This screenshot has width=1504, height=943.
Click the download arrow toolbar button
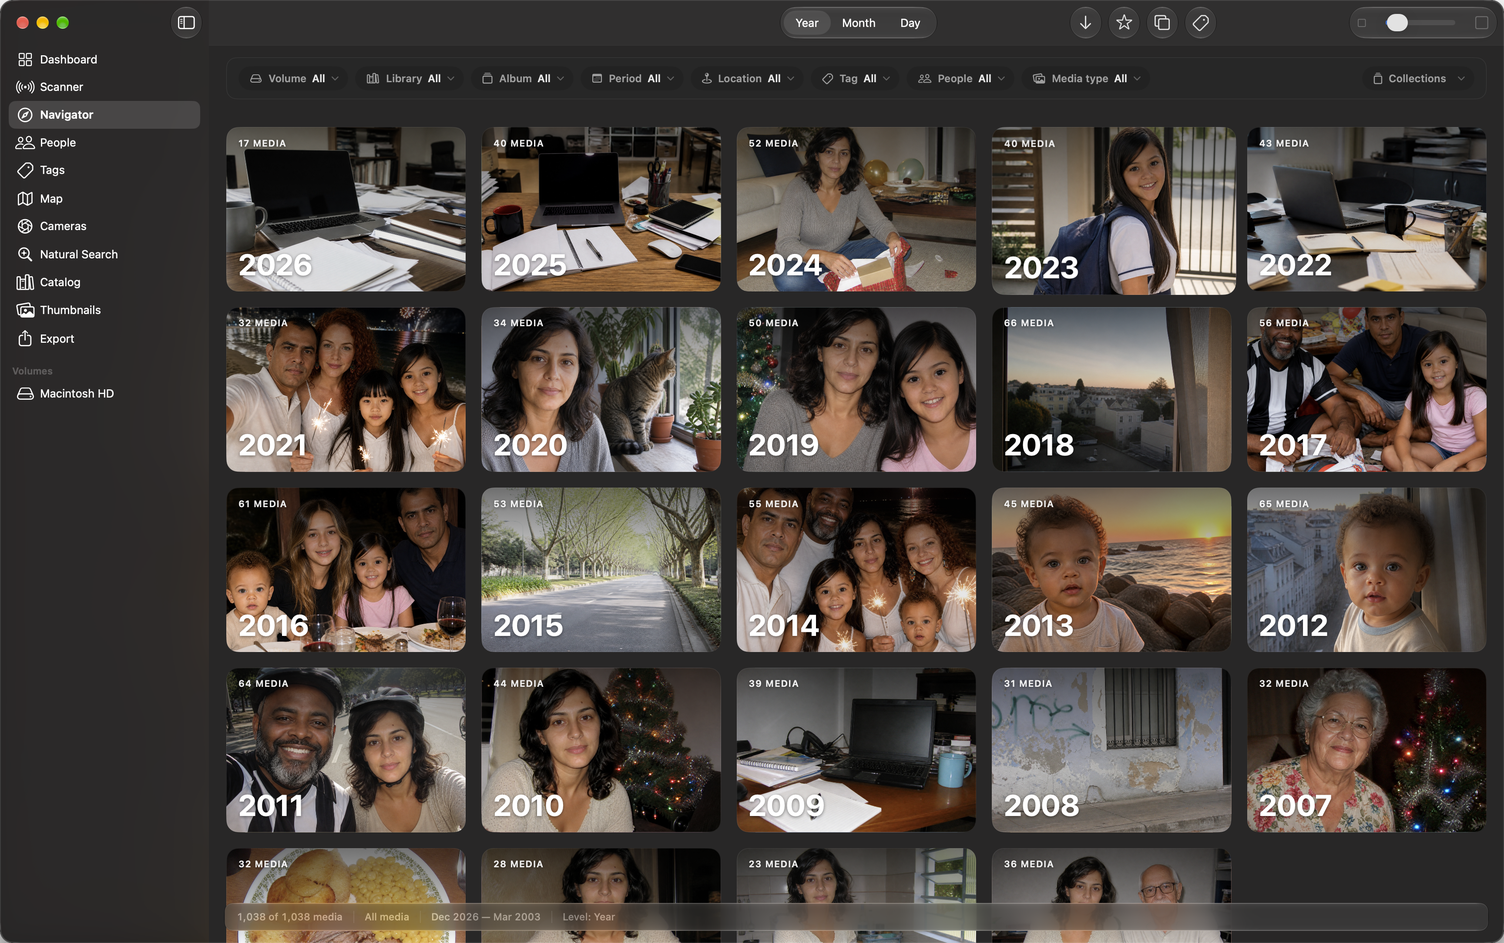(1085, 22)
